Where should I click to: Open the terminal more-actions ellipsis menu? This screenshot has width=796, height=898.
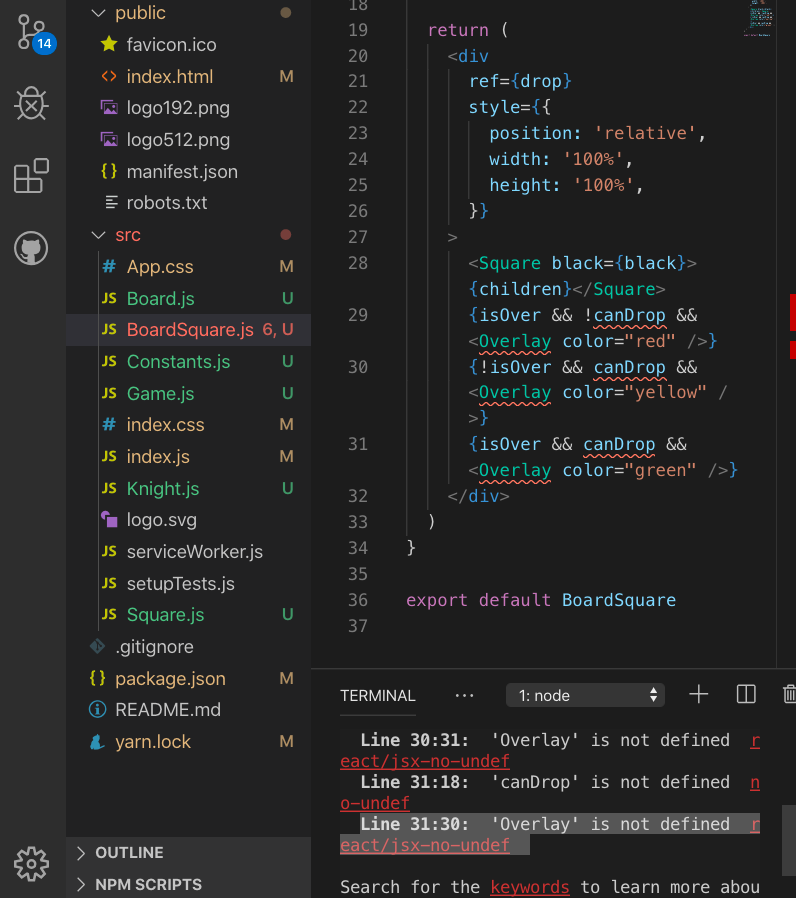(x=463, y=694)
